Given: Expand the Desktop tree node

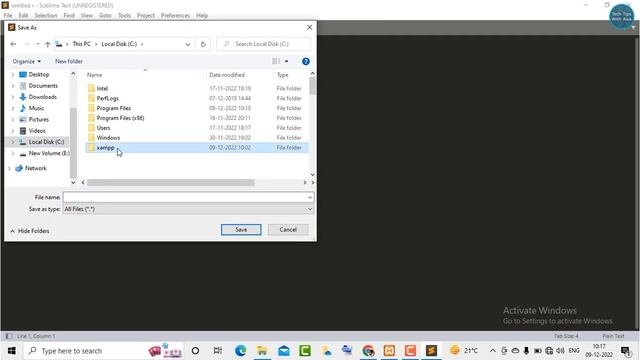Looking at the screenshot, I should coord(13,75).
